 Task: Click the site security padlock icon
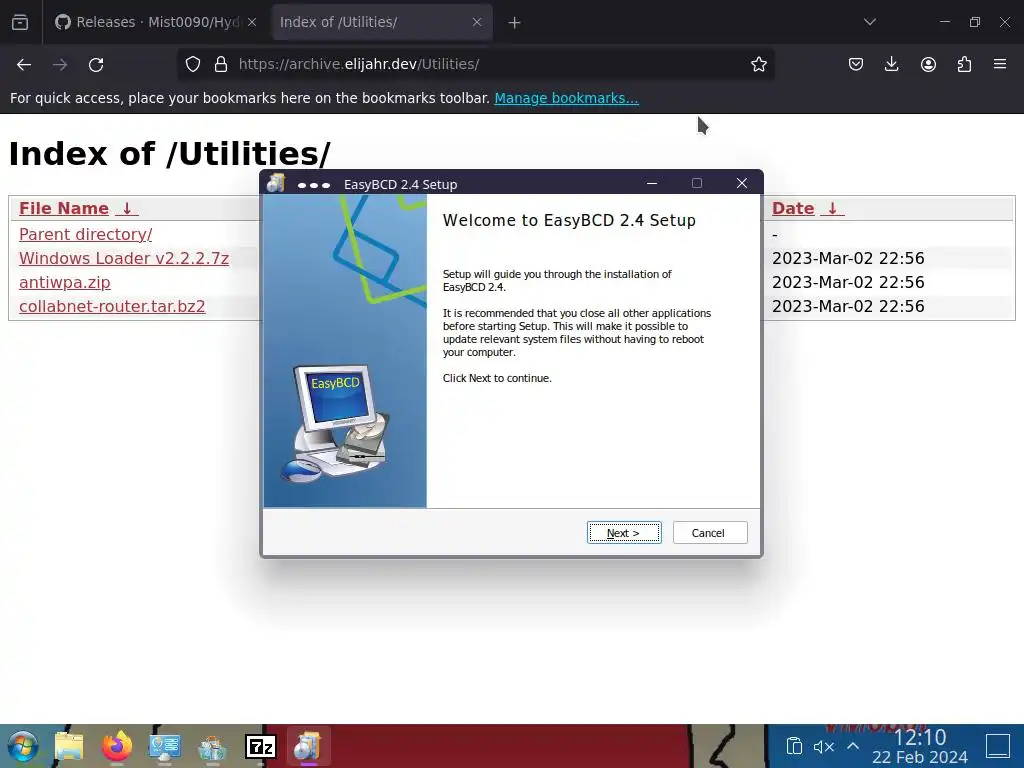(x=221, y=64)
